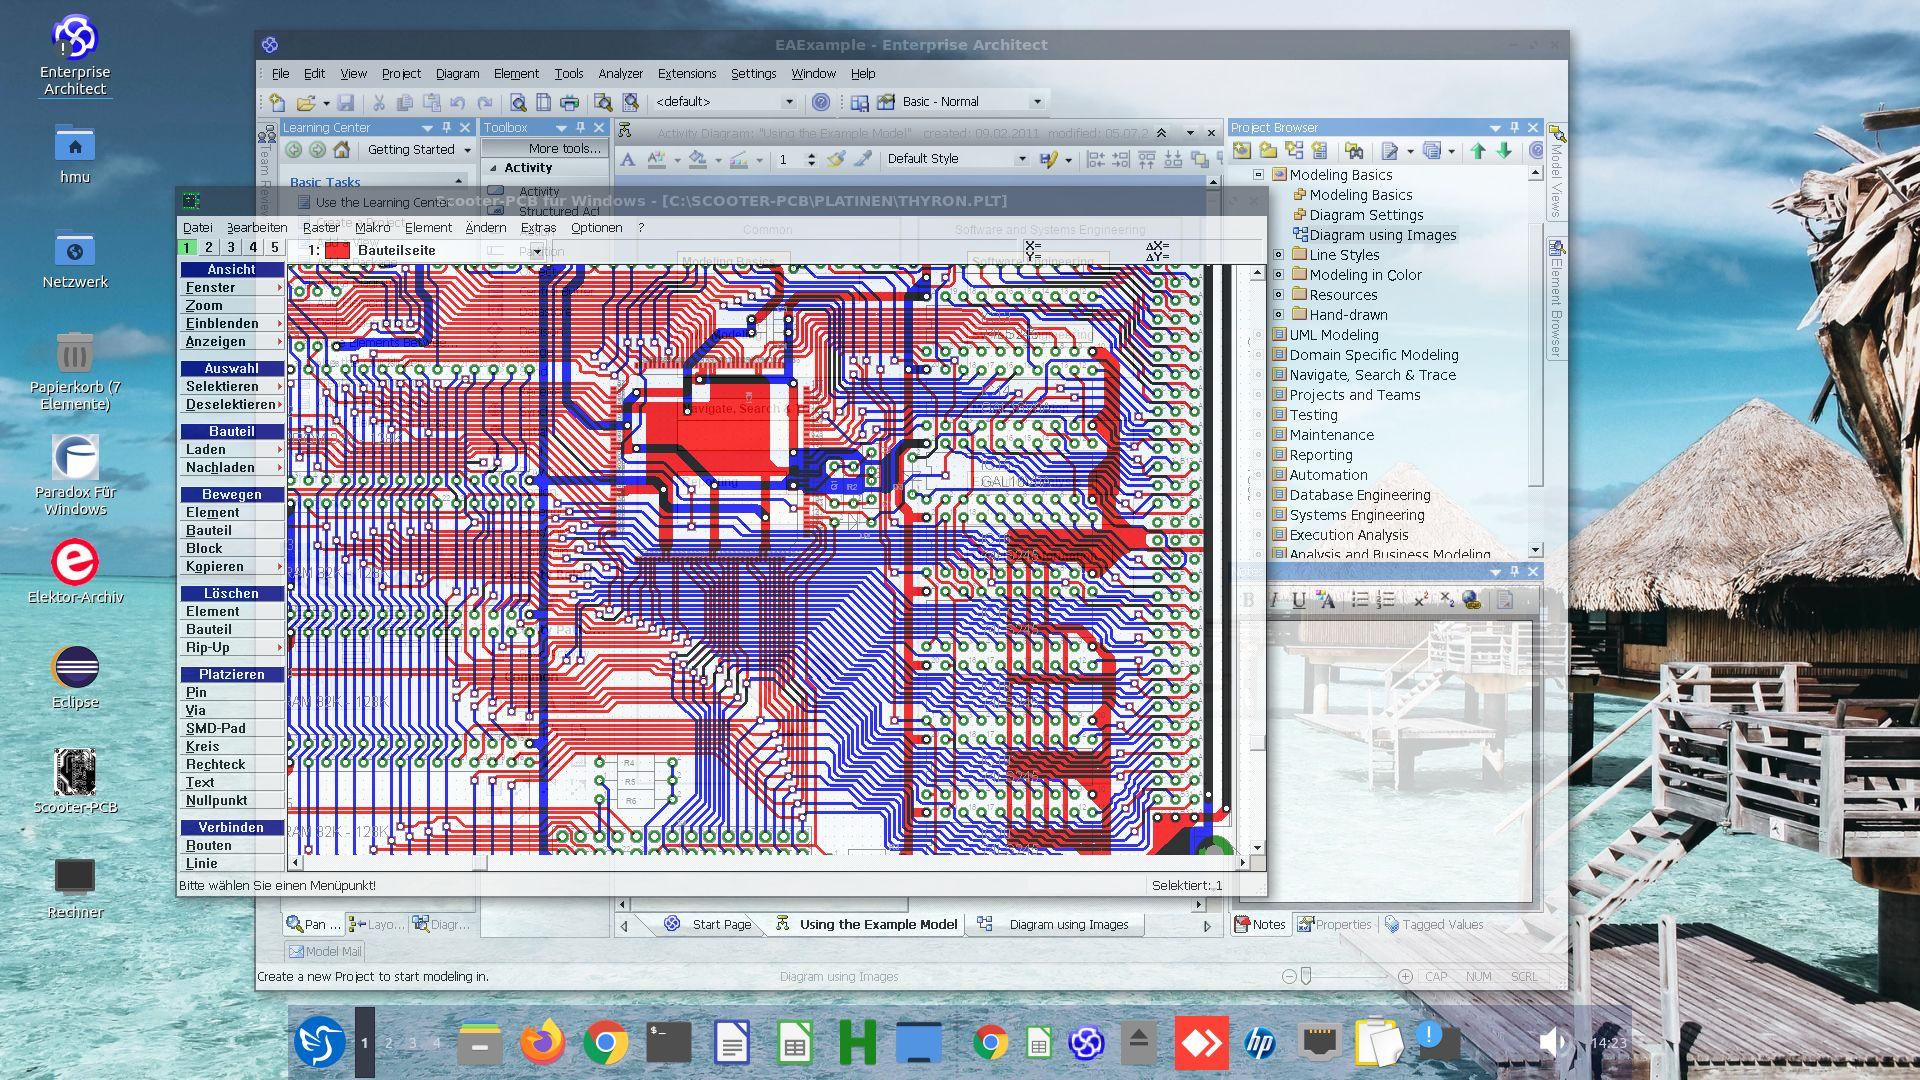The height and width of the screenshot is (1080, 1920).
Task: Click the HP icon in the taskbar
Action: pyautogui.click(x=1260, y=1043)
